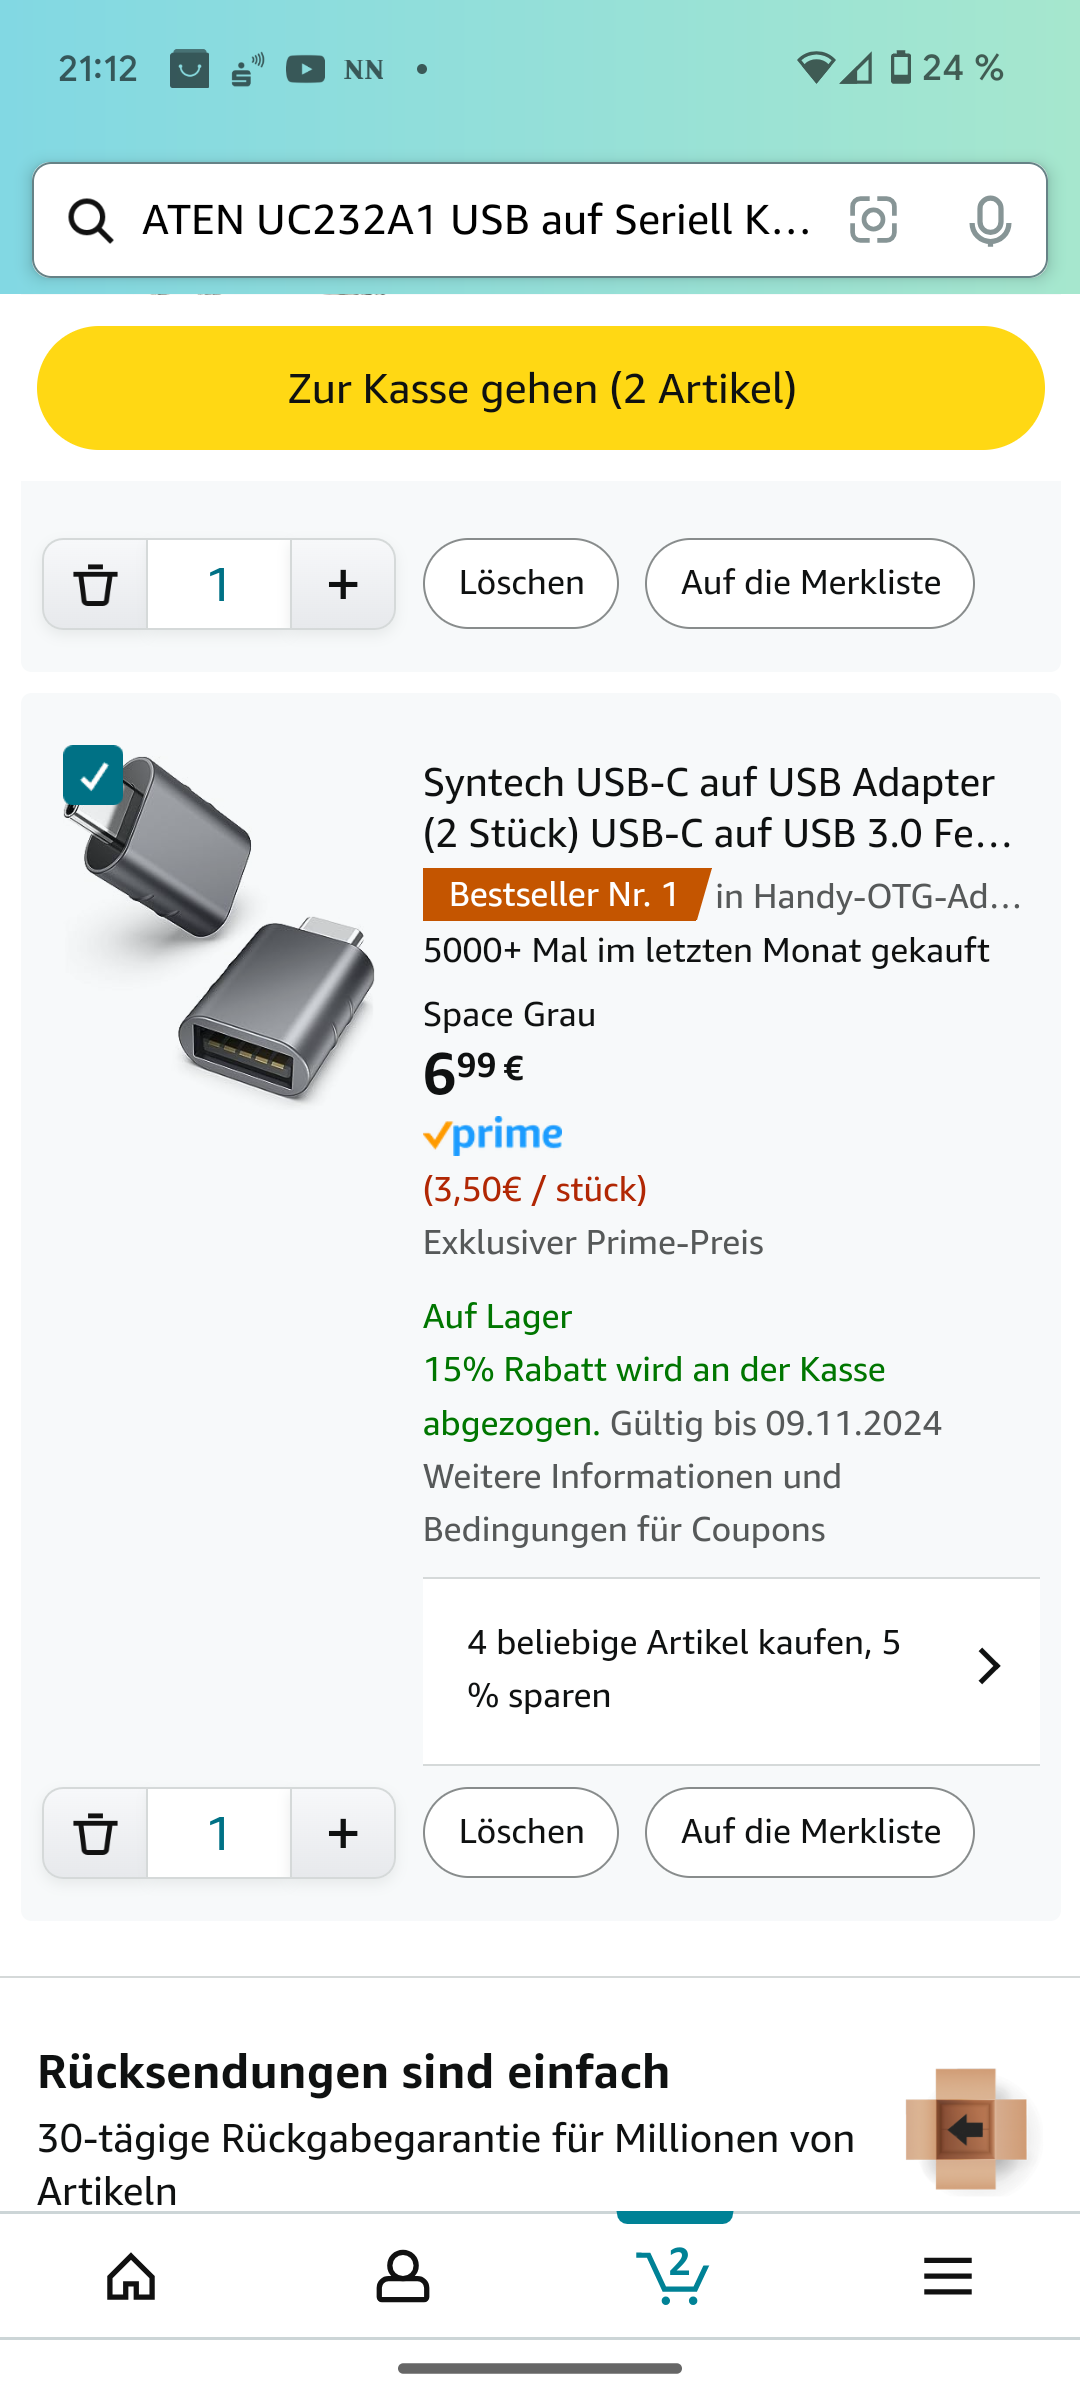The image size is (1080, 2400).
Task: Increase Syntech adapter quantity with plus
Action: (x=343, y=1833)
